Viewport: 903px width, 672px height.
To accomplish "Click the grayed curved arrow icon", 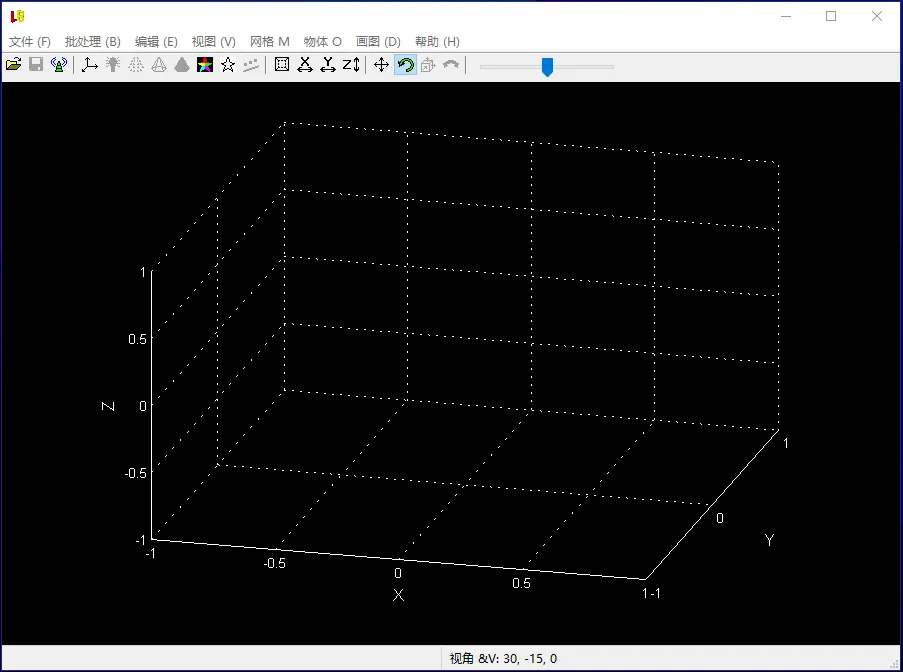I will pos(451,64).
